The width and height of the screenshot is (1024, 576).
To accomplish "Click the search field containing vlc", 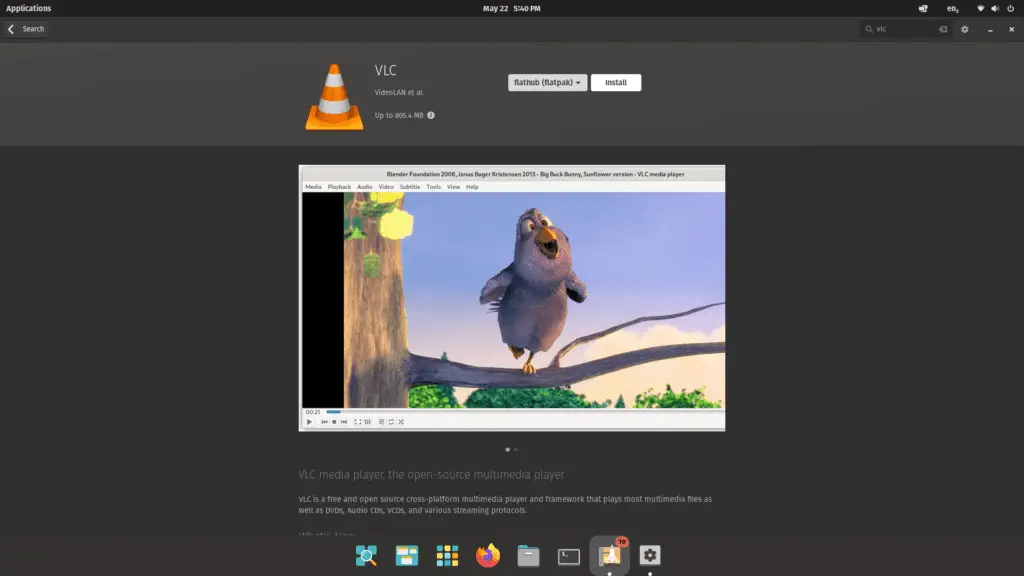I will [x=906, y=29].
